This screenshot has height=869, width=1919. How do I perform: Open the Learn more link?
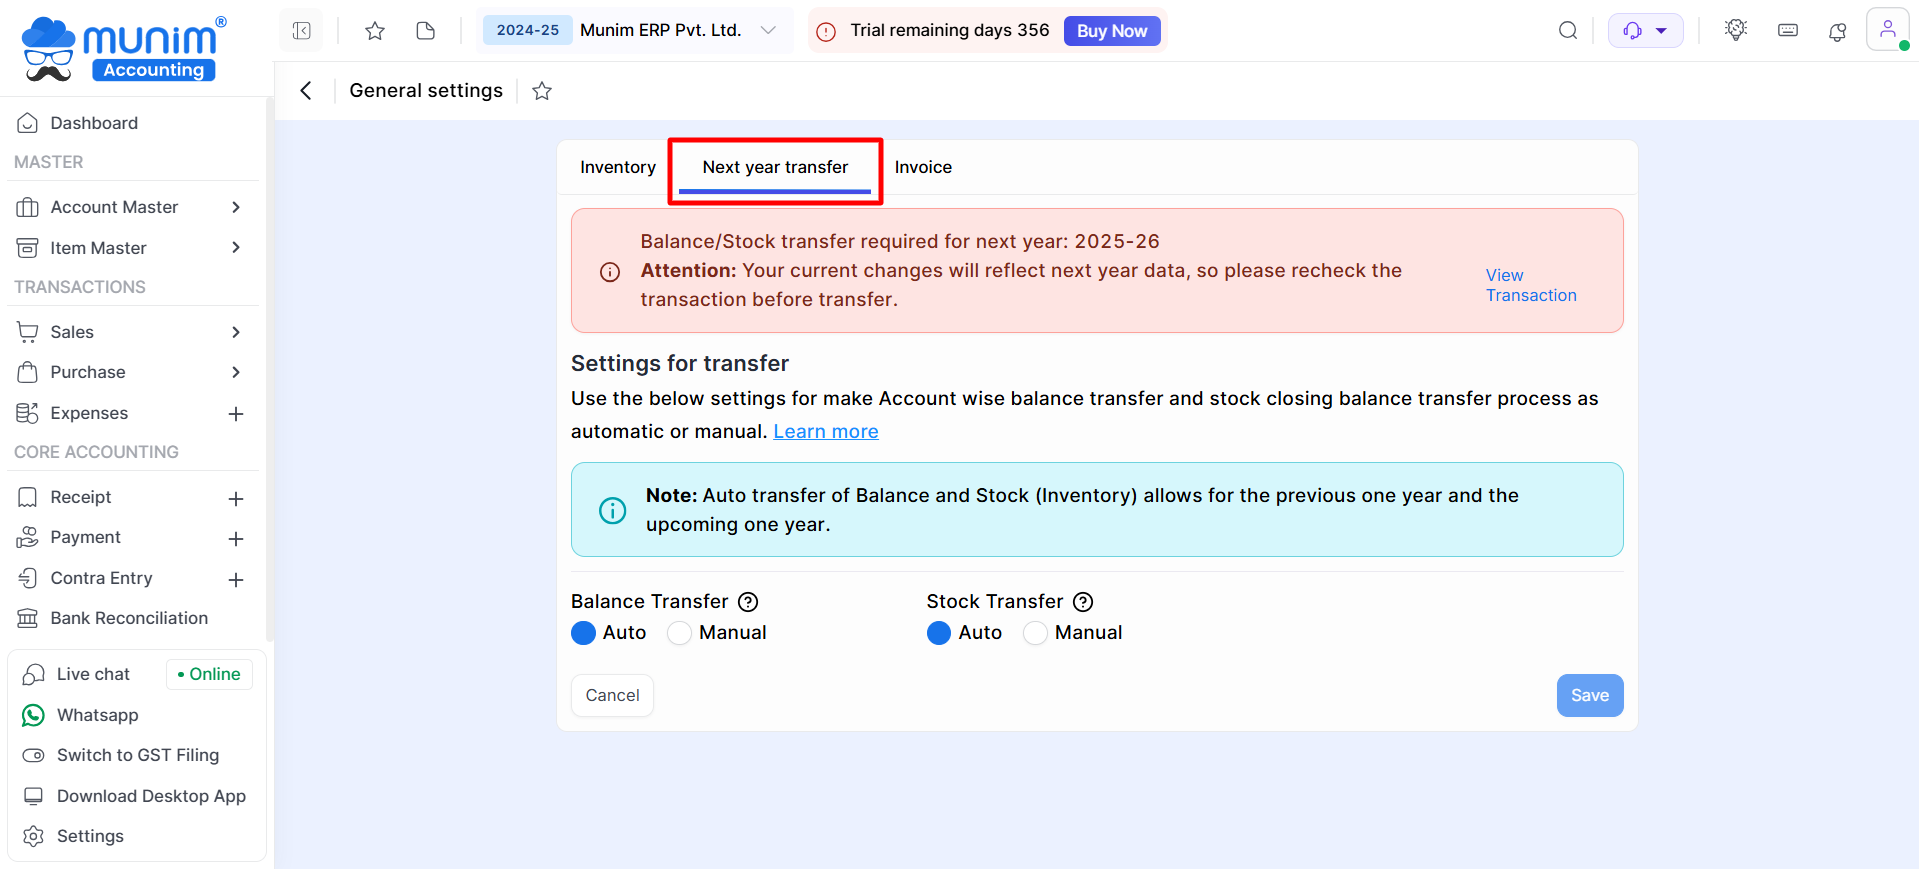(826, 431)
